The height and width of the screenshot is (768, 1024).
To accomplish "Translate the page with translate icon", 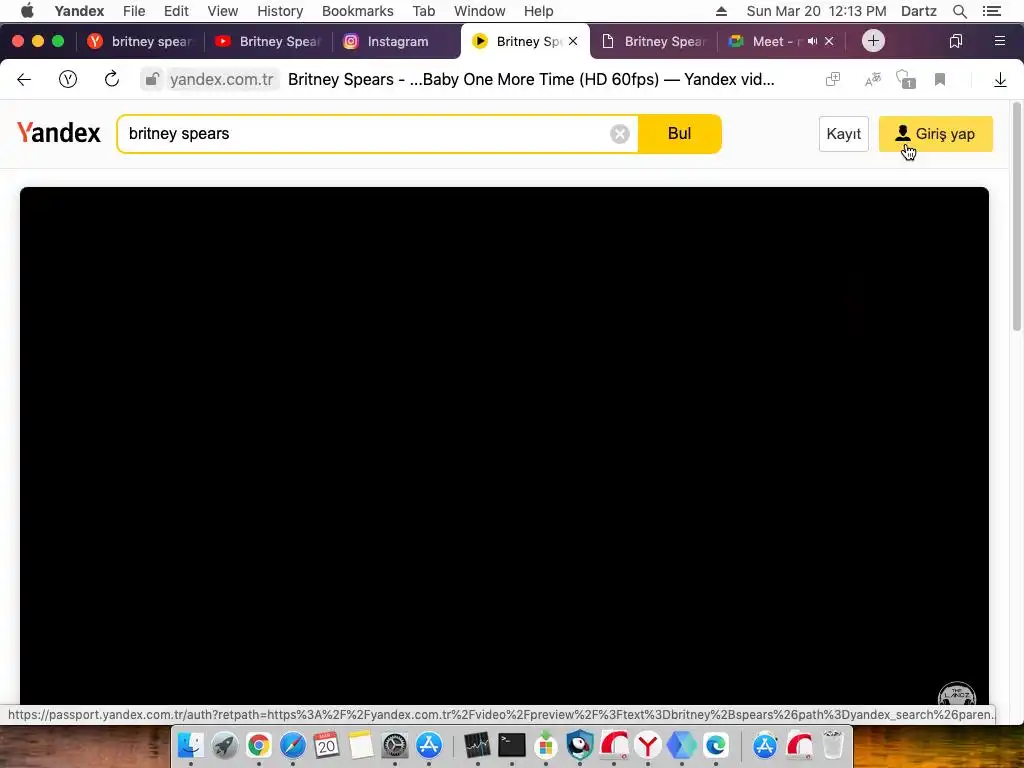I will (x=872, y=80).
